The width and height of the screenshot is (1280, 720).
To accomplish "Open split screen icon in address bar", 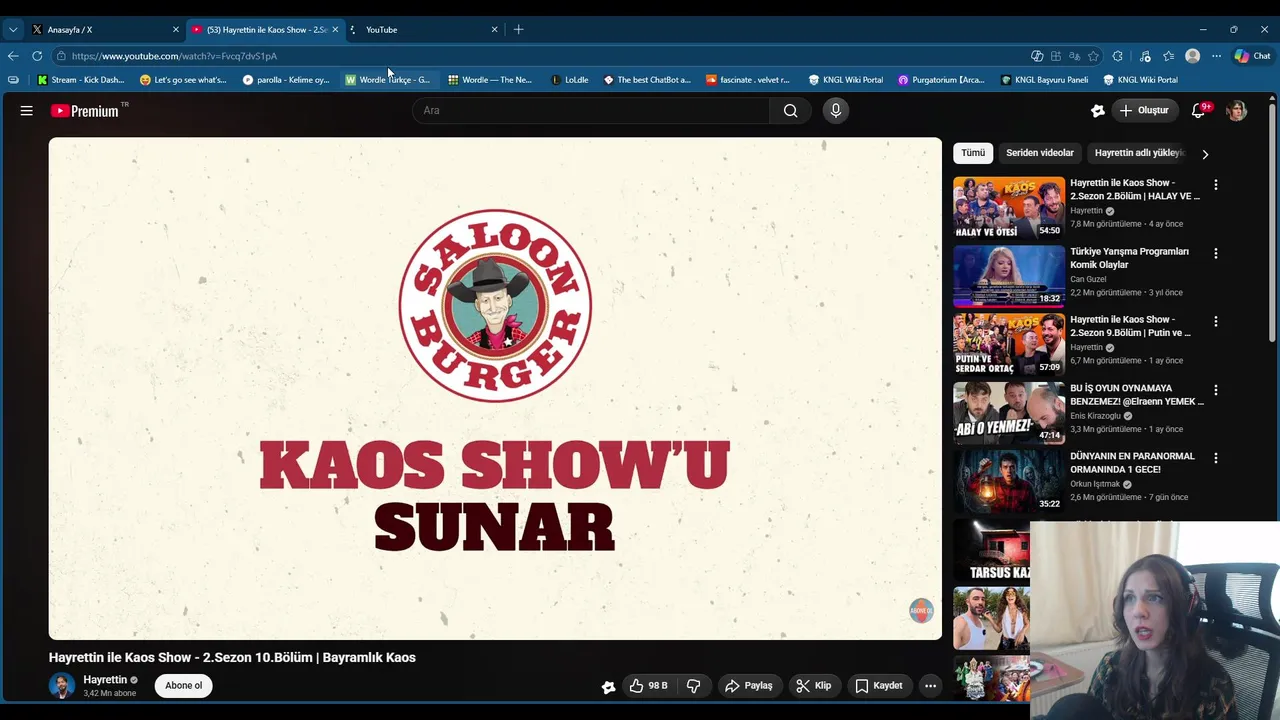I will point(1055,56).
